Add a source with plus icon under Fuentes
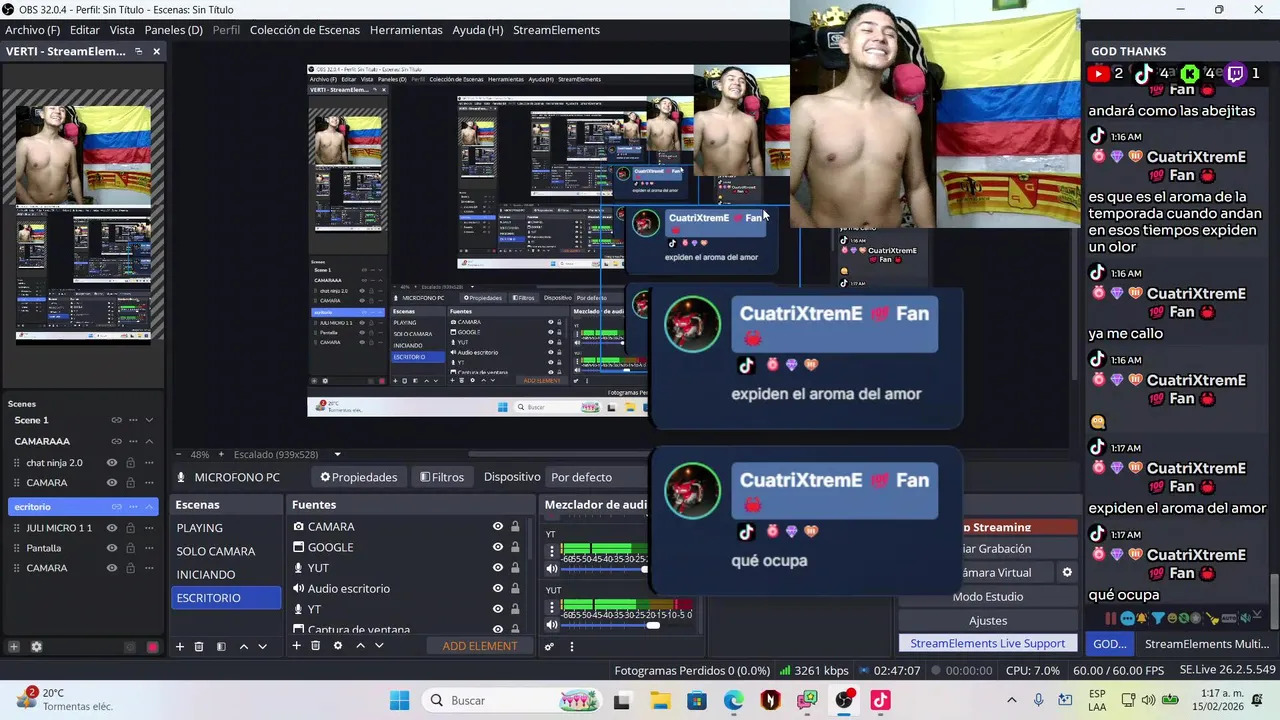Screen dimensions: 1280x720 click(296, 646)
